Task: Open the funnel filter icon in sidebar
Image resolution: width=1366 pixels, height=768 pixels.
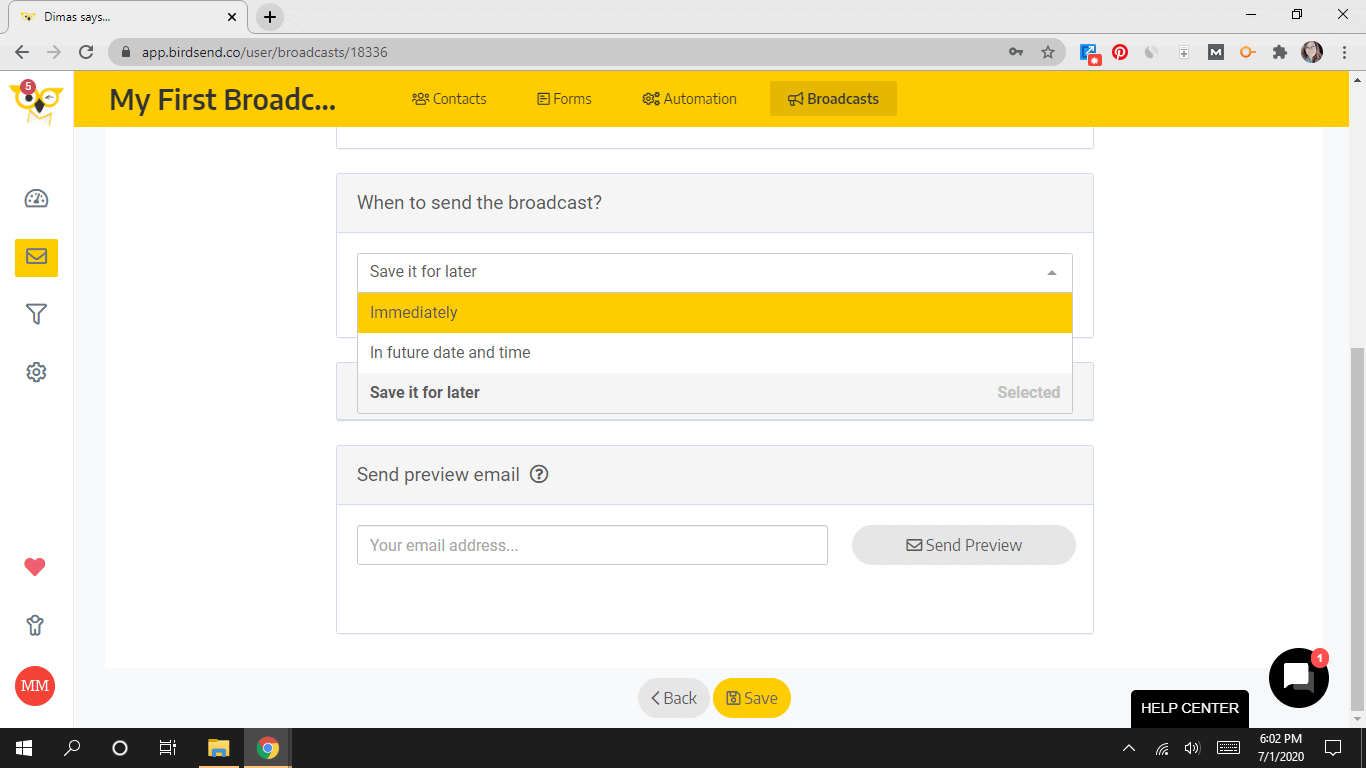Action: tap(36, 315)
